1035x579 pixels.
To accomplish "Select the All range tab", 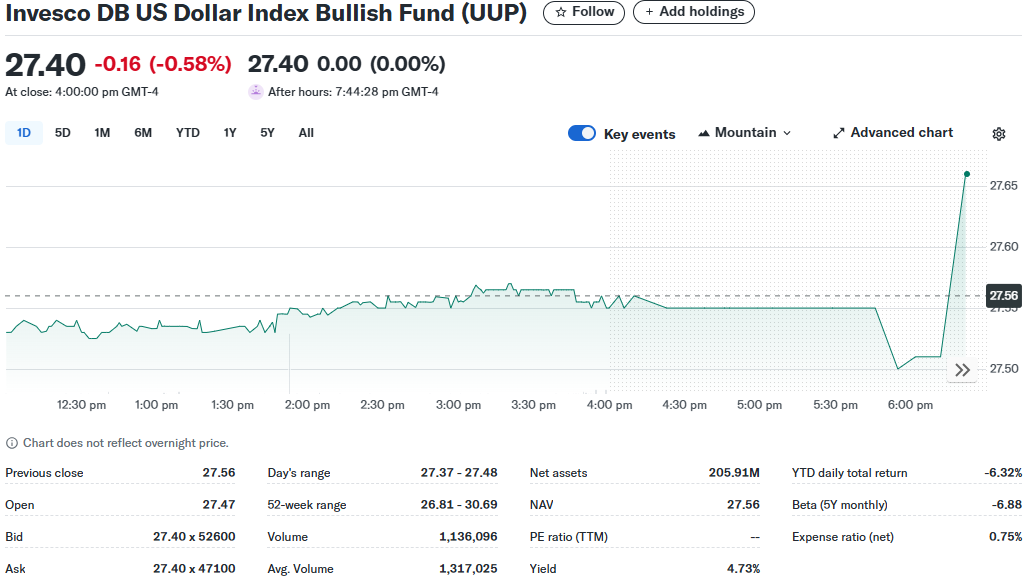I will click(x=306, y=133).
